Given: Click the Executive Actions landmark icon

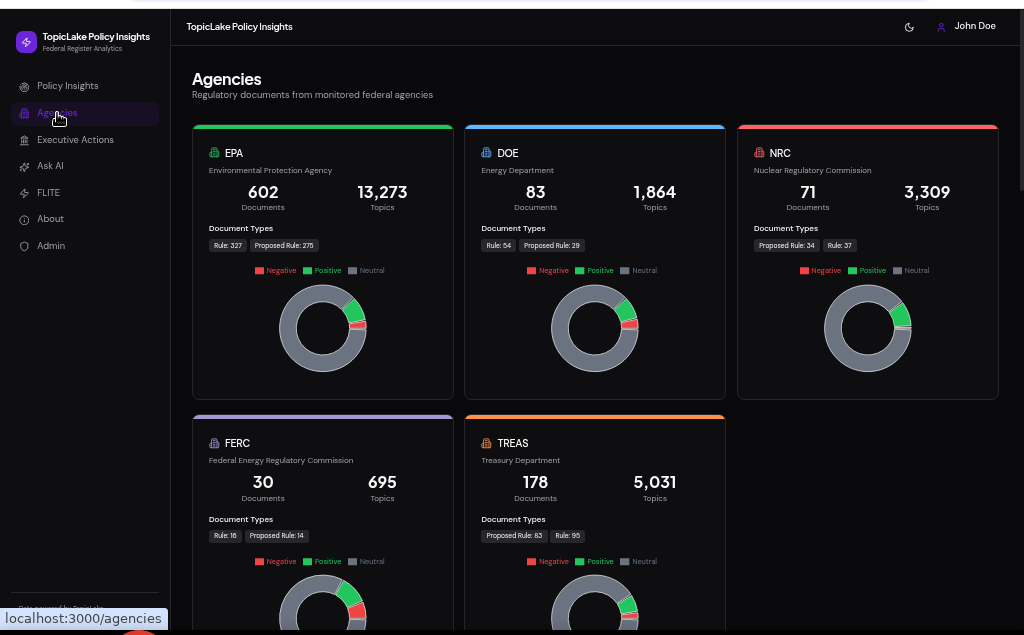Looking at the screenshot, I should click(x=24, y=140).
